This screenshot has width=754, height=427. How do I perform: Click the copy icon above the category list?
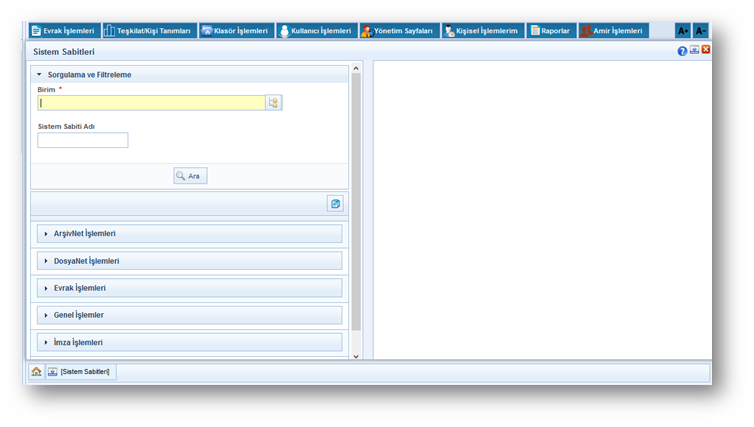tap(335, 204)
